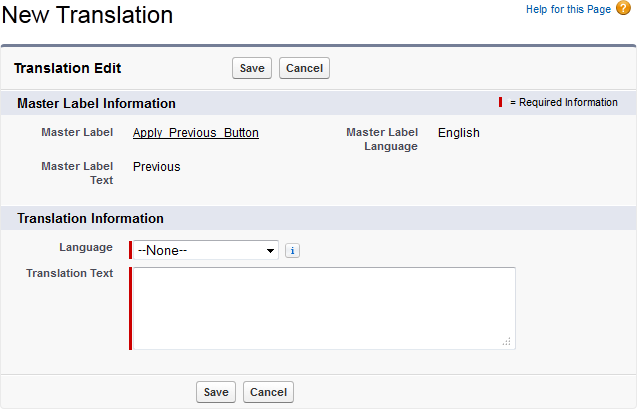The width and height of the screenshot is (637, 409).
Task: Click the bottom Save button
Action: (x=216, y=392)
